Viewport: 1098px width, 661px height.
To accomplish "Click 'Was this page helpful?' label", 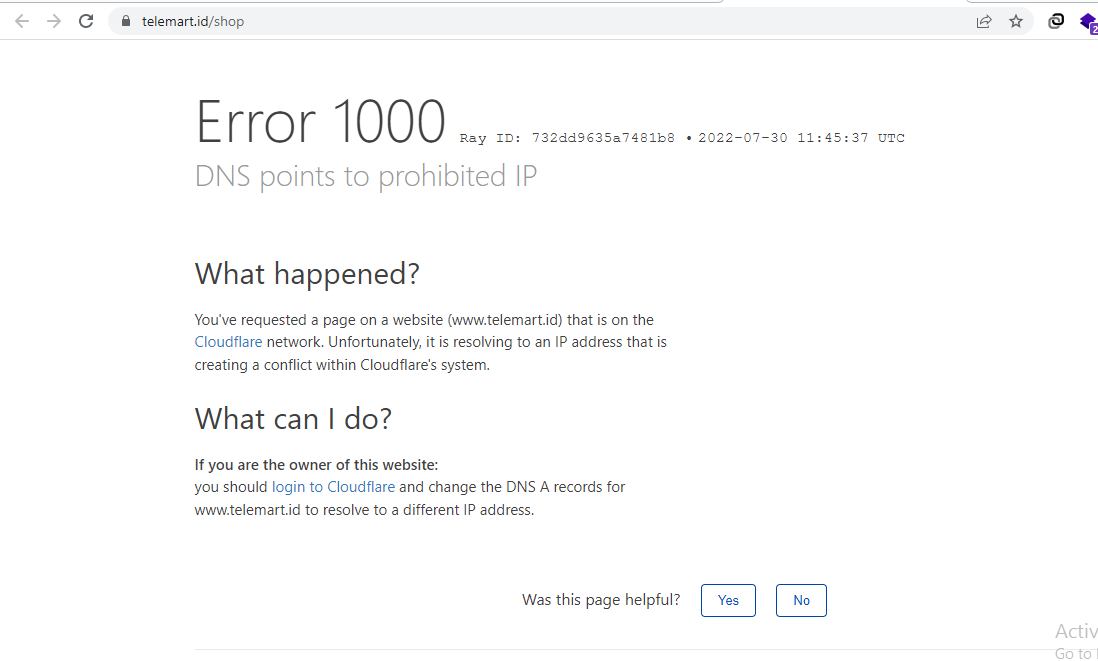I will (x=601, y=600).
